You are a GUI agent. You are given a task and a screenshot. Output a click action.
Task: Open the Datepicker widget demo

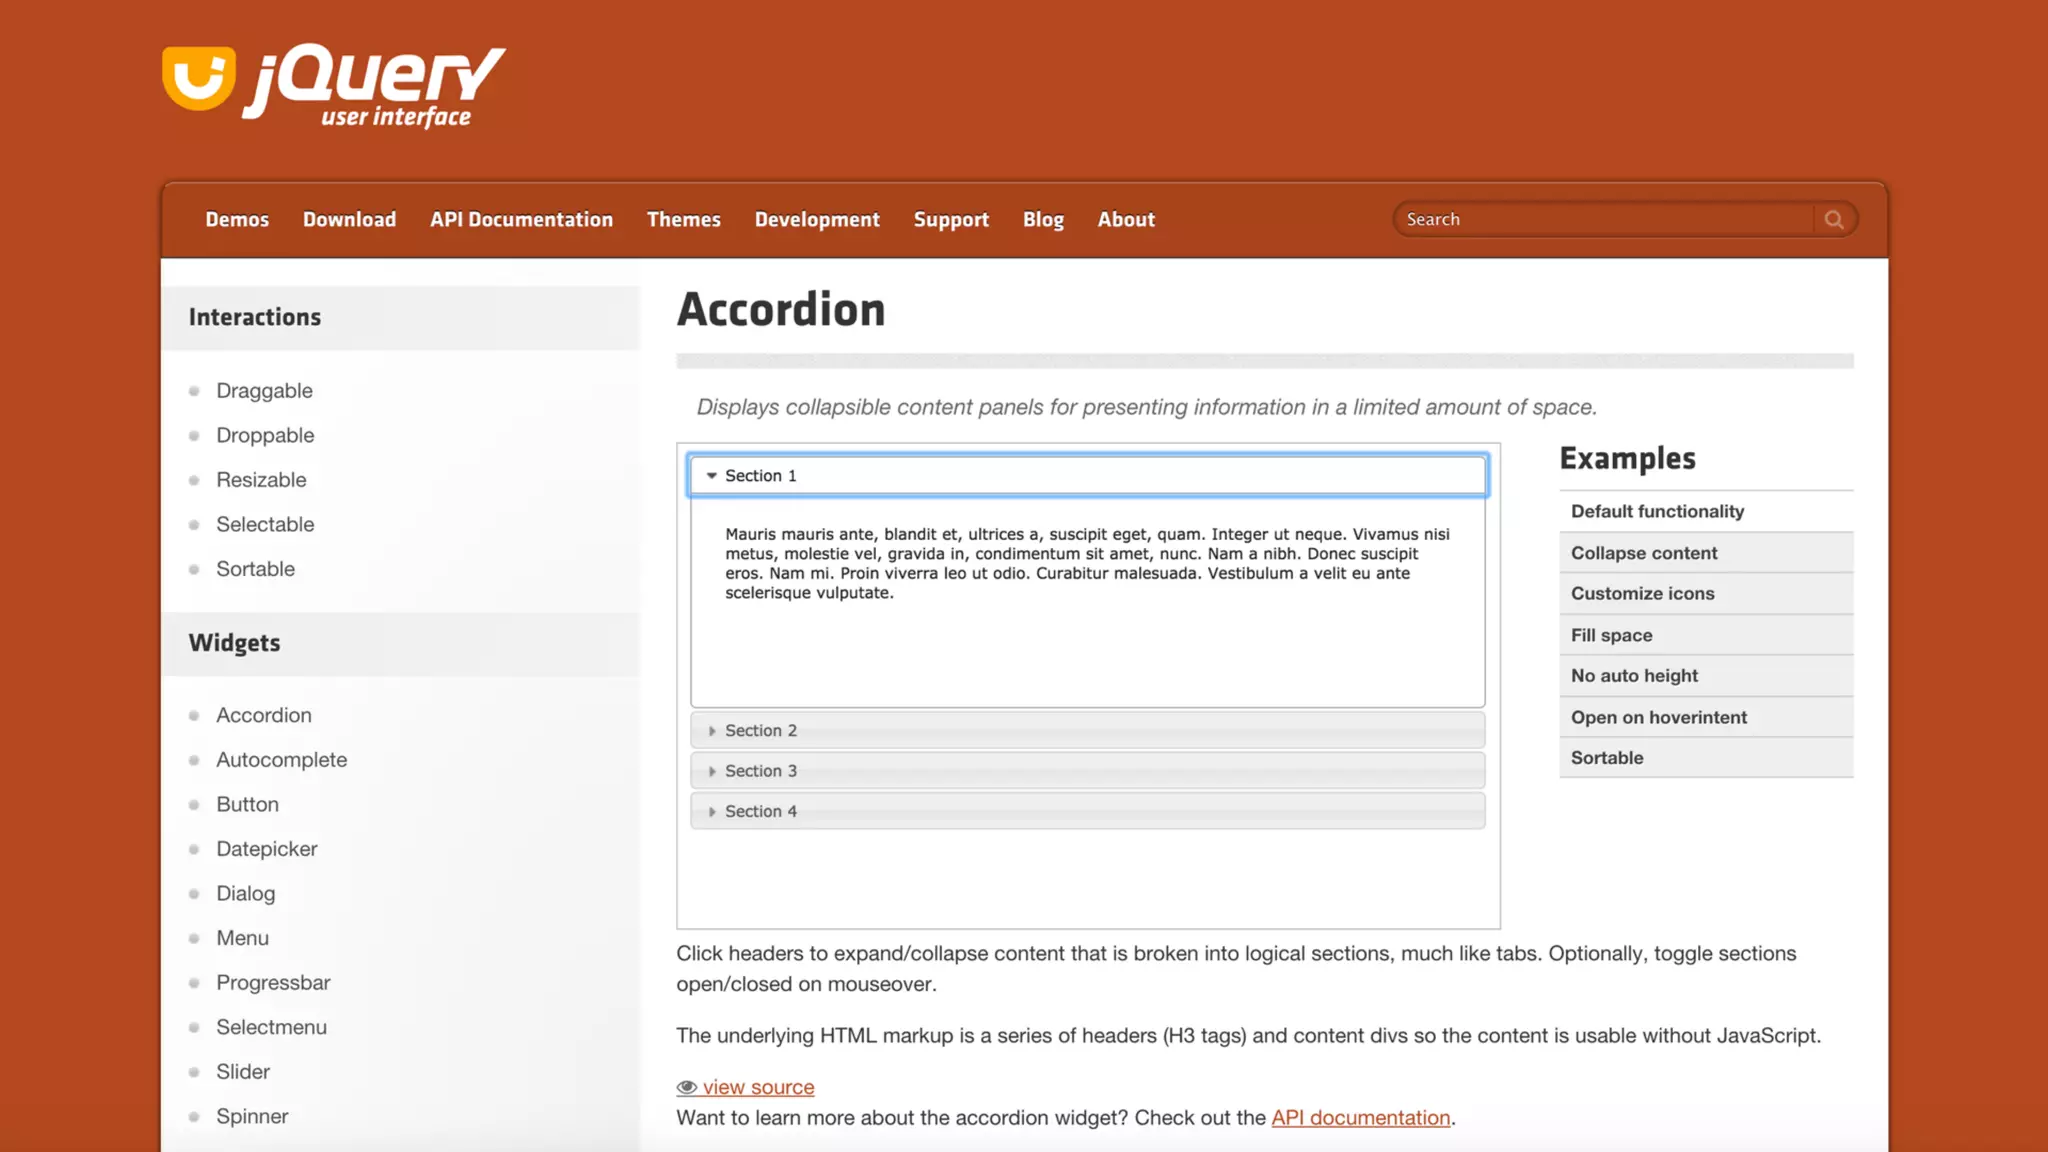click(x=266, y=849)
